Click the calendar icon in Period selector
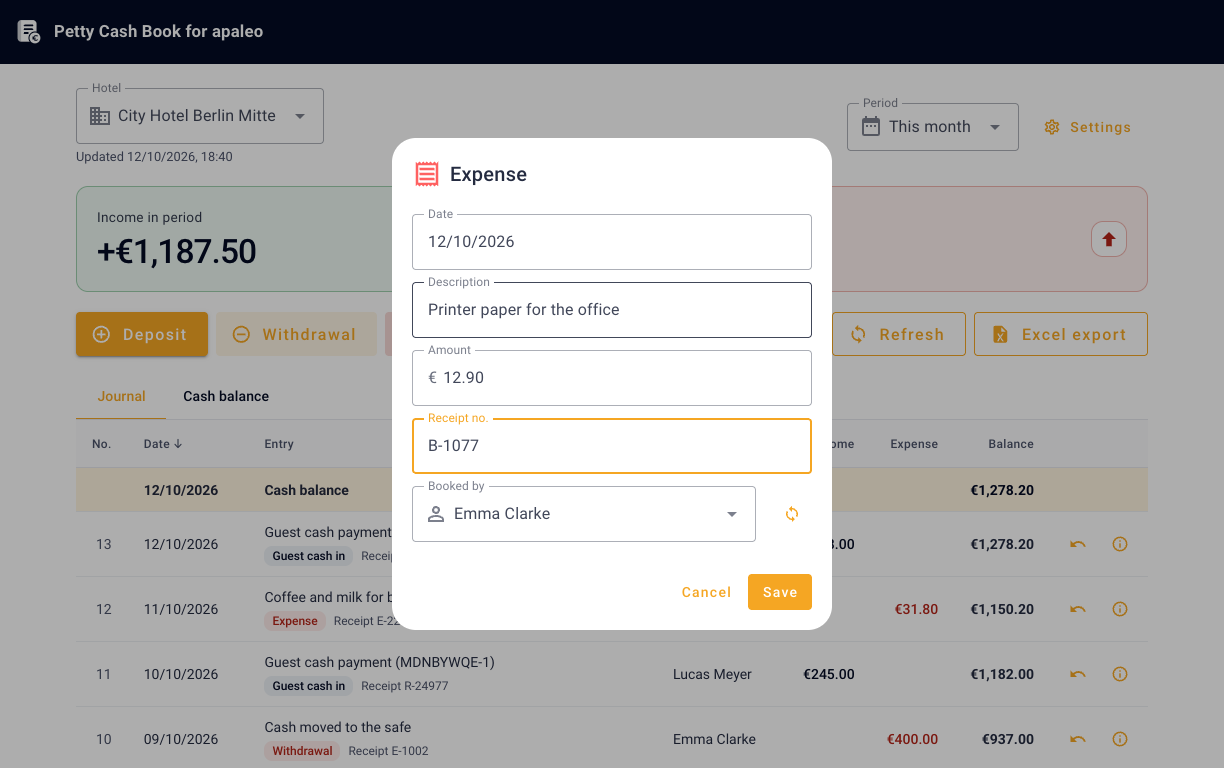 (871, 127)
